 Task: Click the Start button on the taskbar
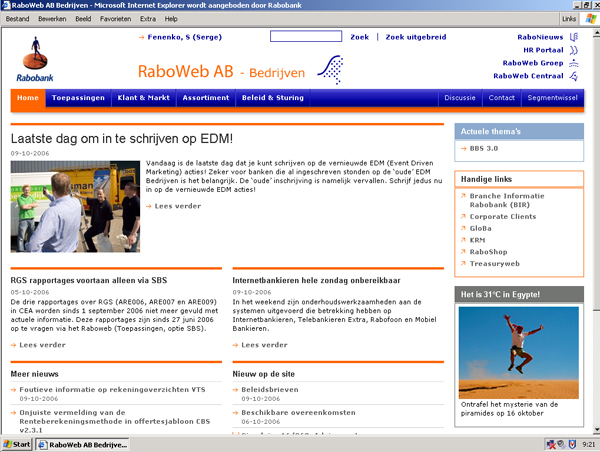tap(17, 444)
